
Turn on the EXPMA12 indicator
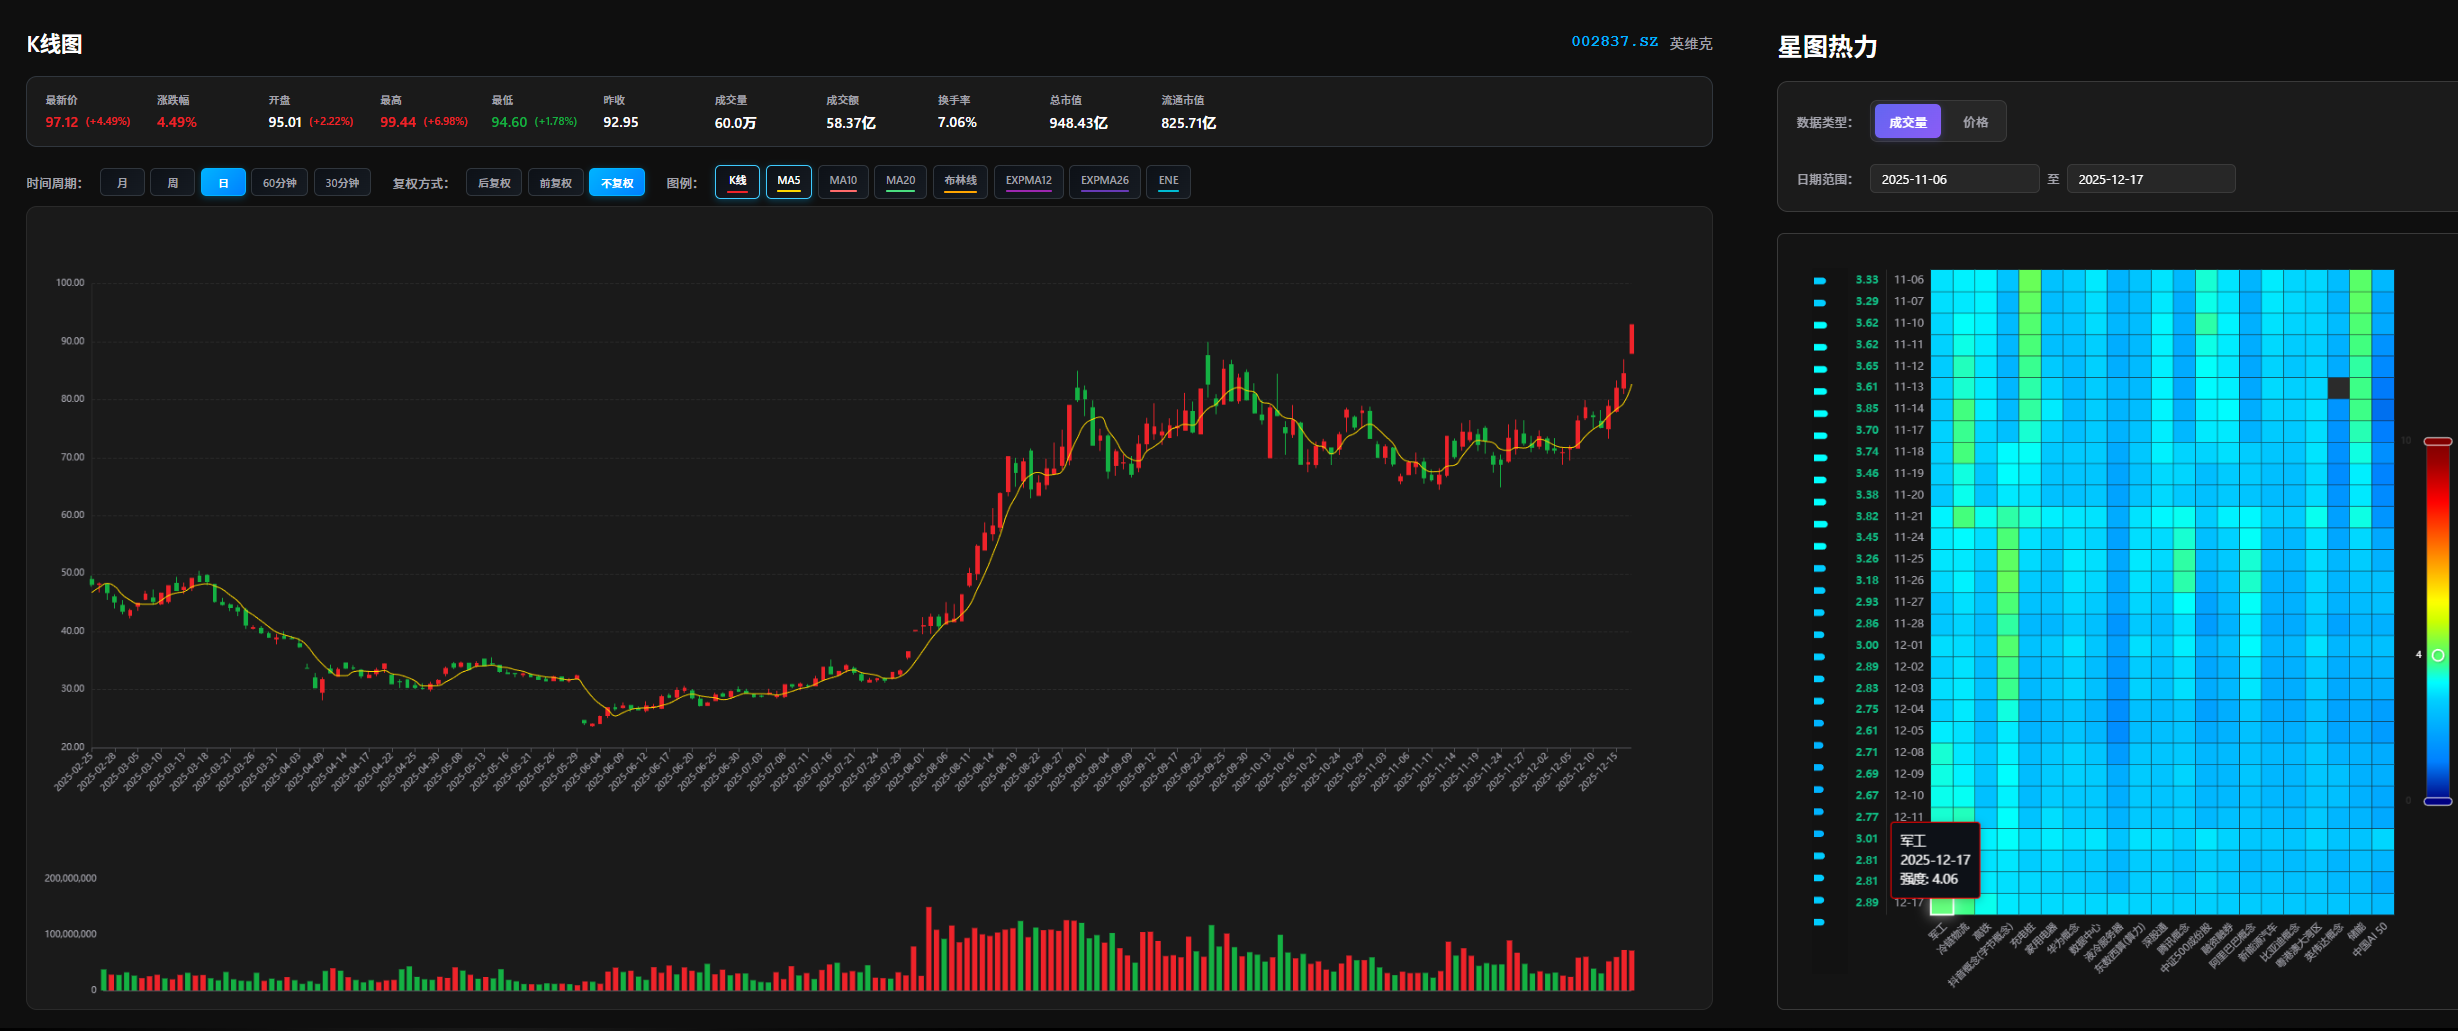[x=1028, y=181]
